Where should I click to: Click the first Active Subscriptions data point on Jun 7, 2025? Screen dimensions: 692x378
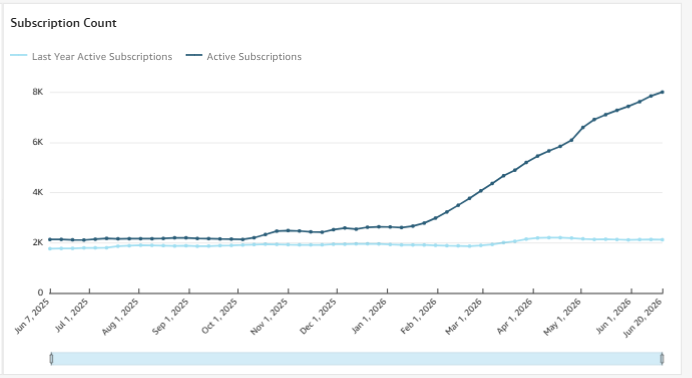click(x=50, y=240)
